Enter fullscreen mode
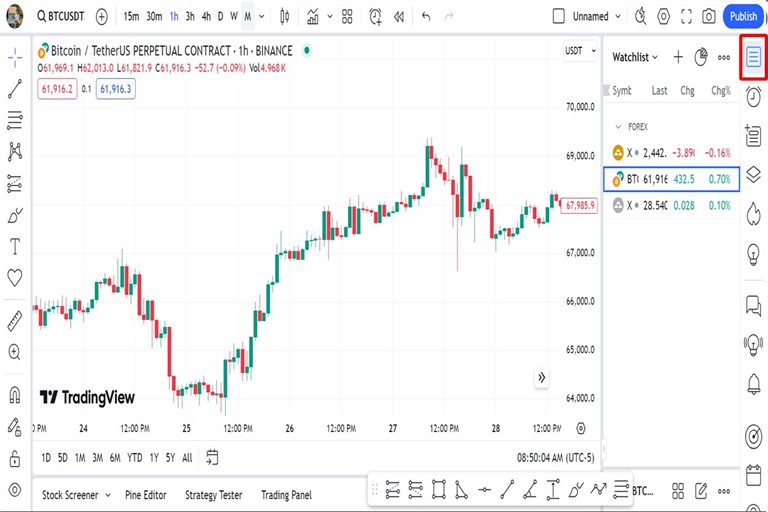Image resolution: width=768 pixels, height=512 pixels. (687, 17)
